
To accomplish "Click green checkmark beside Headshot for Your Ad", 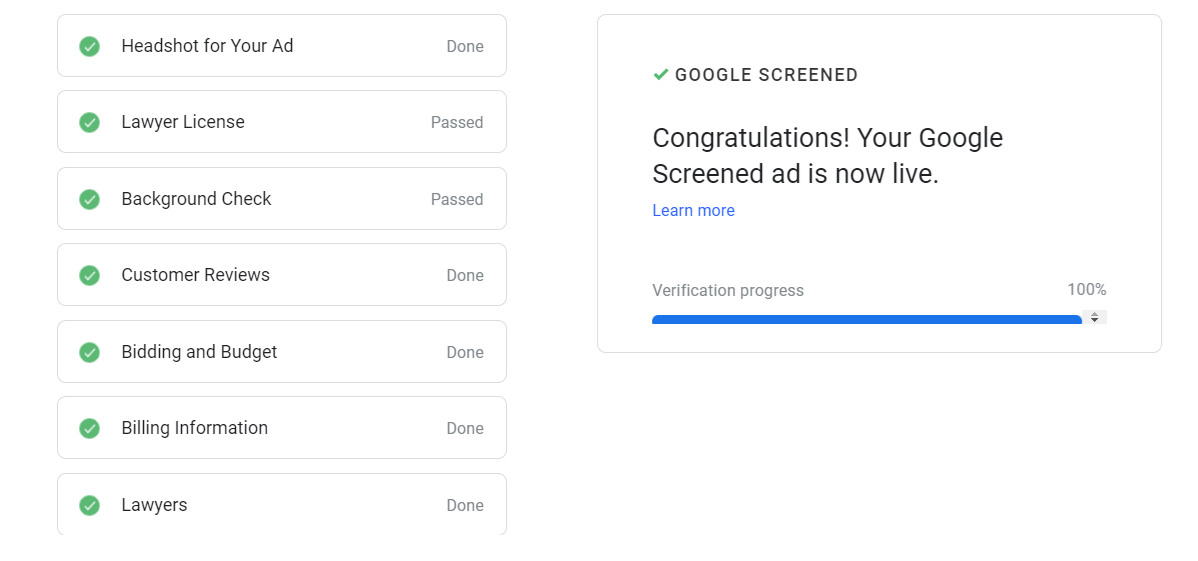I will [89, 46].
